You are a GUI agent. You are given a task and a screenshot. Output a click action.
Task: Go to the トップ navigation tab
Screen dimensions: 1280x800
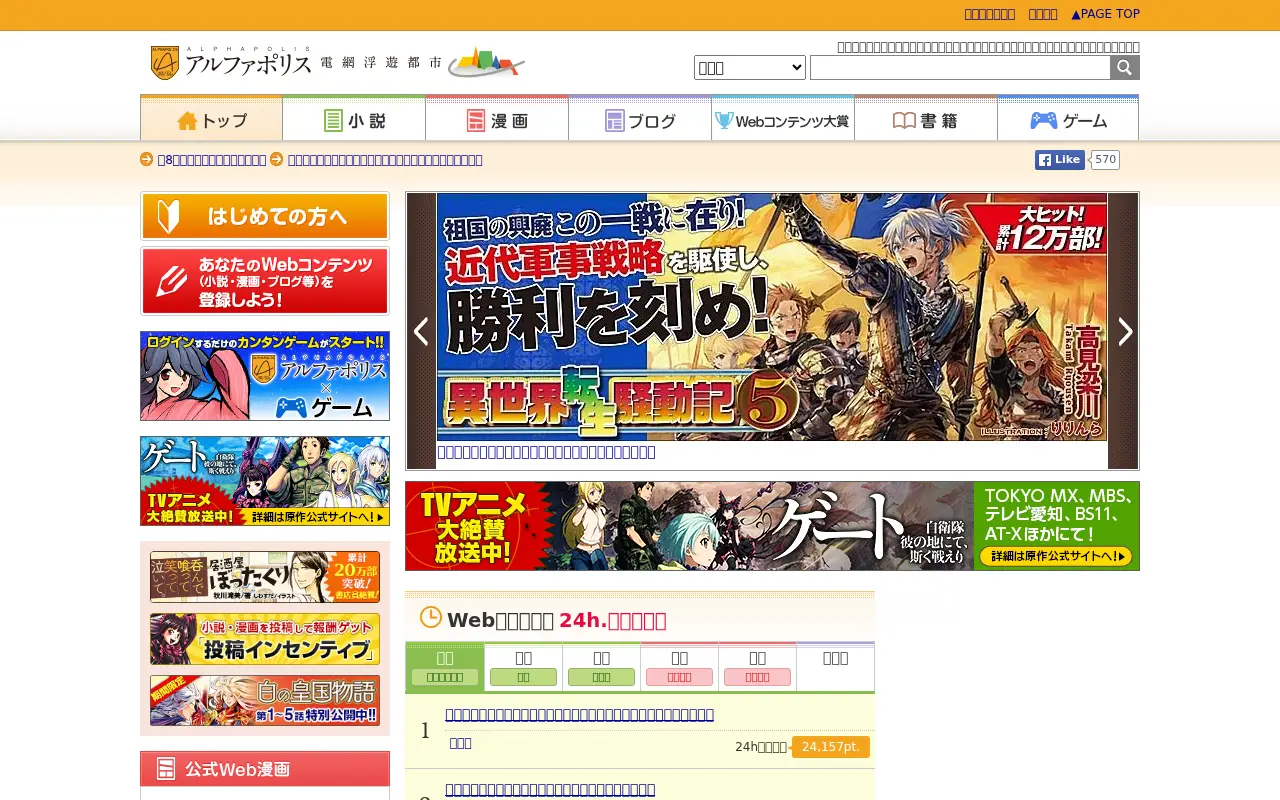[211, 119]
